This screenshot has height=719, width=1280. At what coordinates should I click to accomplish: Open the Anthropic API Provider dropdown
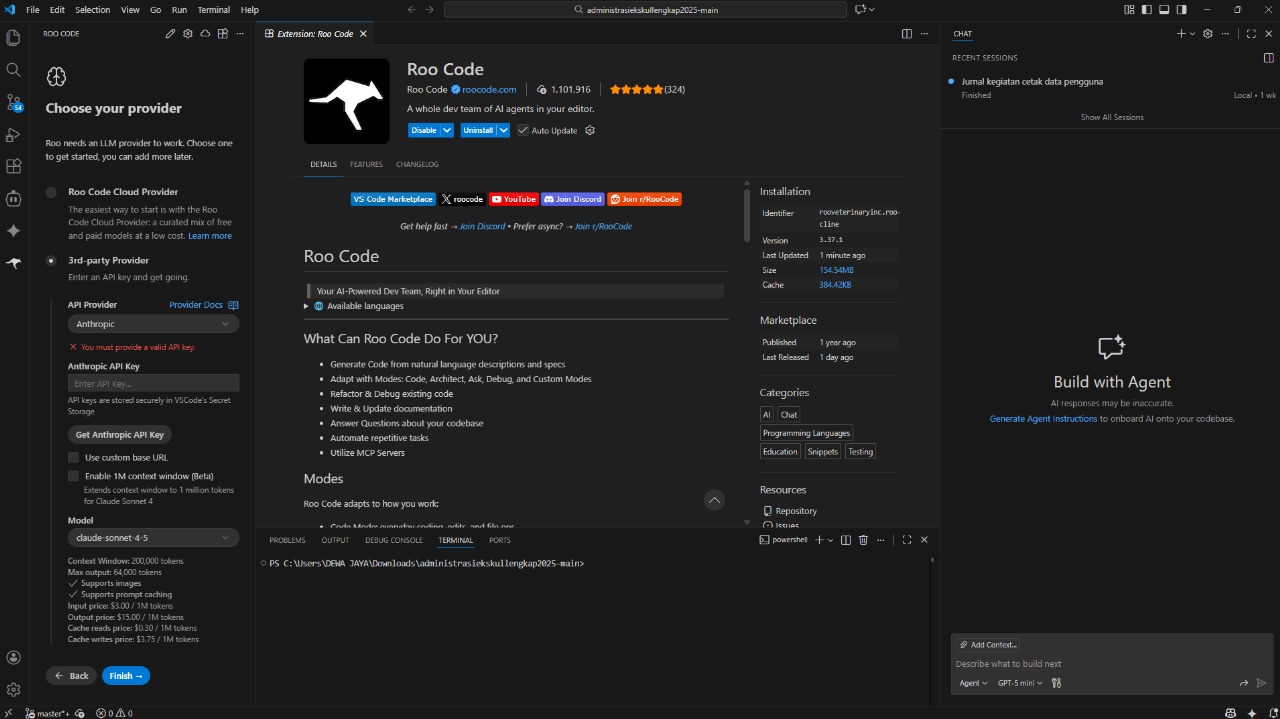tap(152, 323)
